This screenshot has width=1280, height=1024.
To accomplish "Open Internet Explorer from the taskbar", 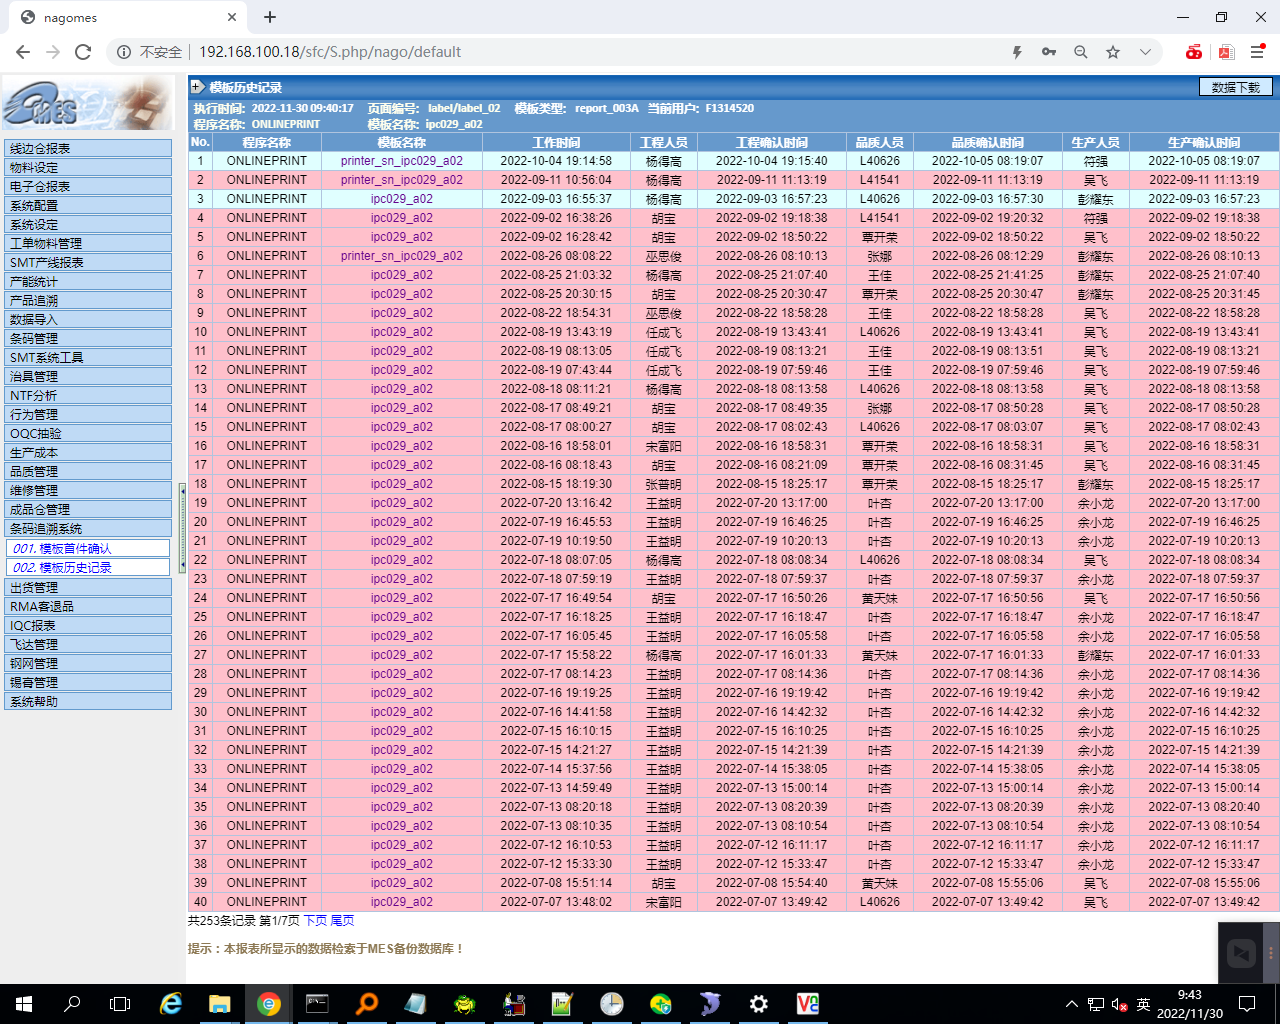I will coord(172,1004).
